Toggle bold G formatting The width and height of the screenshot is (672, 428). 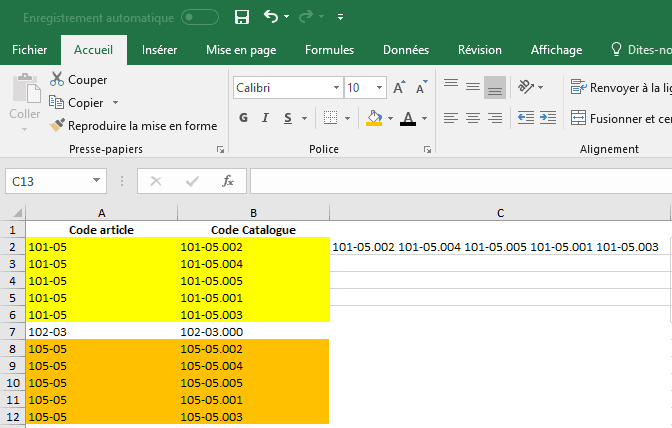243,119
